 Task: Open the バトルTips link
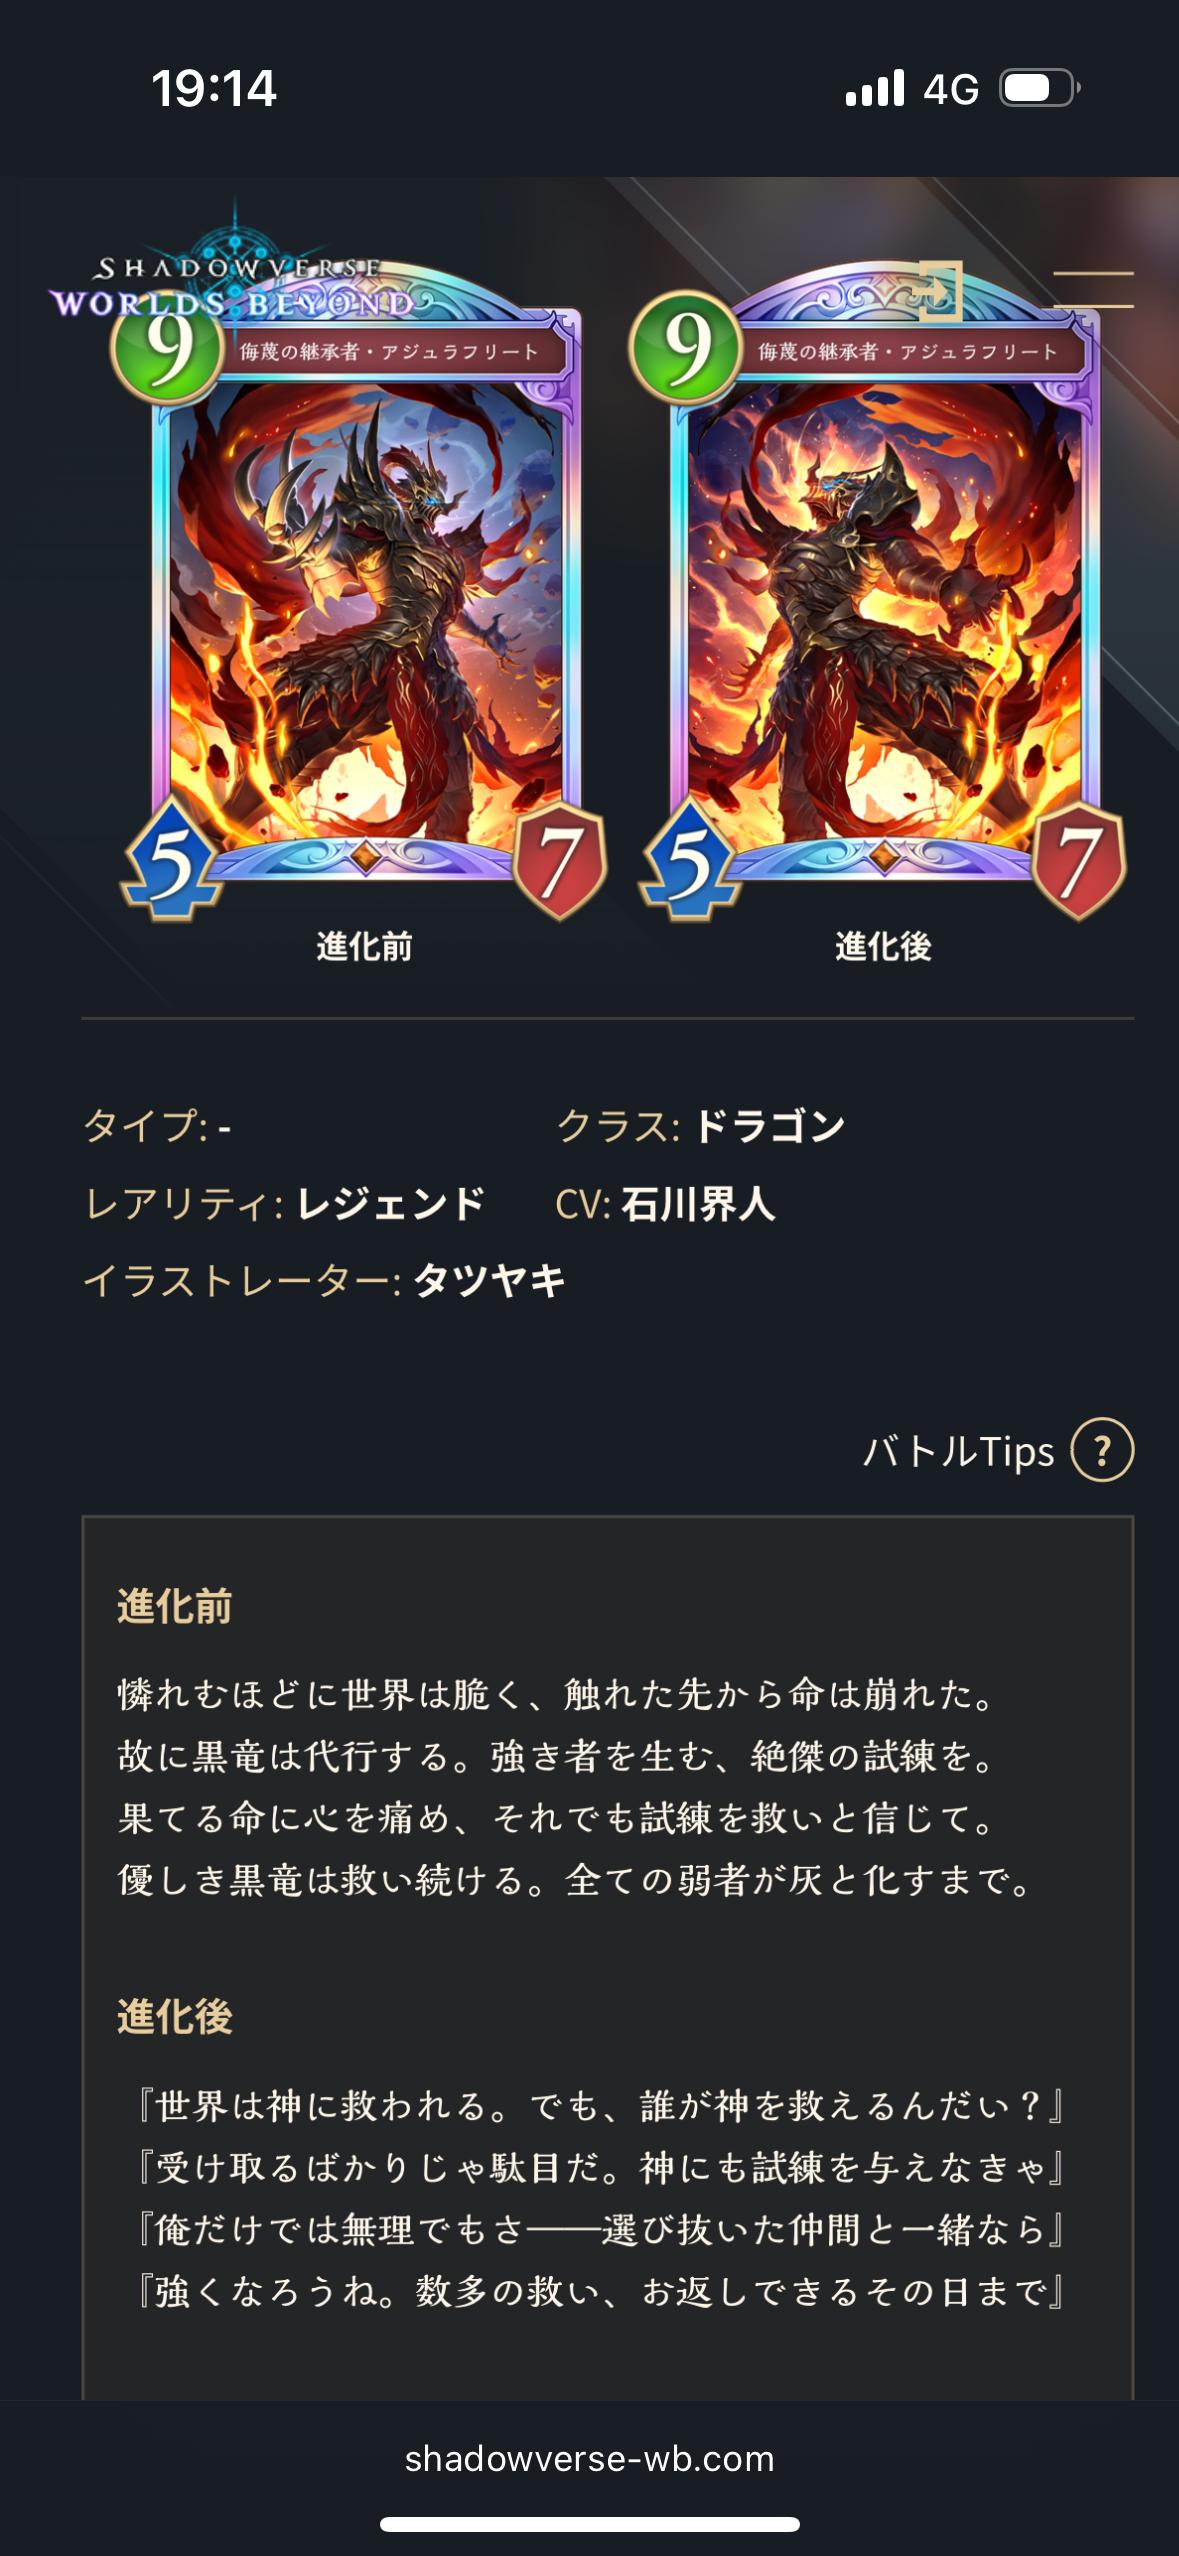tap(959, 1451)
